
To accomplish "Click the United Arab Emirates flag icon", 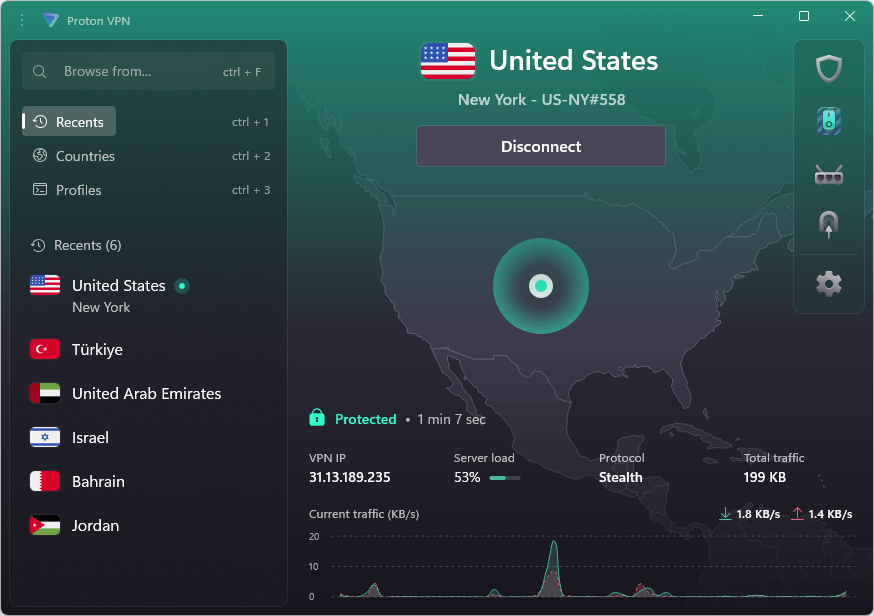I will click(45, 393).
